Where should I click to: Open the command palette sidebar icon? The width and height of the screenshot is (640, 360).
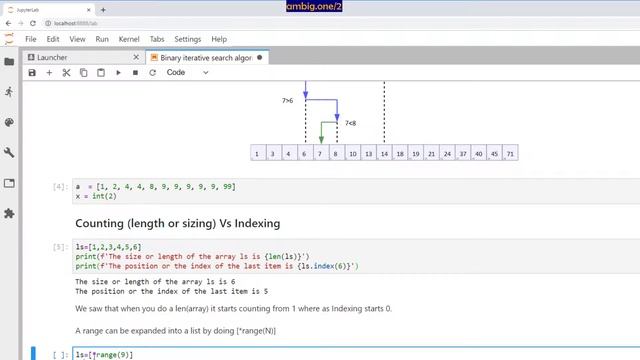point(9,122)
